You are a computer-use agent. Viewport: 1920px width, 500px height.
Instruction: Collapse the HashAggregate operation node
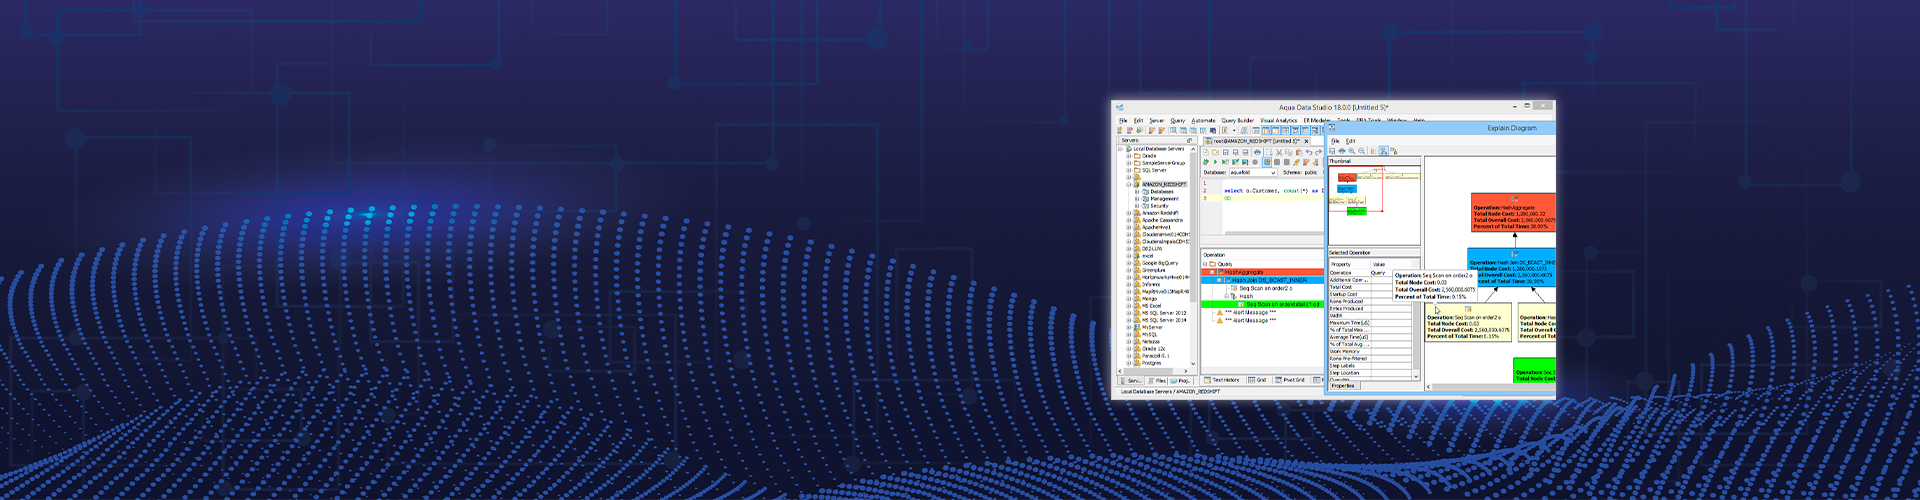(x=1212, y=272)
